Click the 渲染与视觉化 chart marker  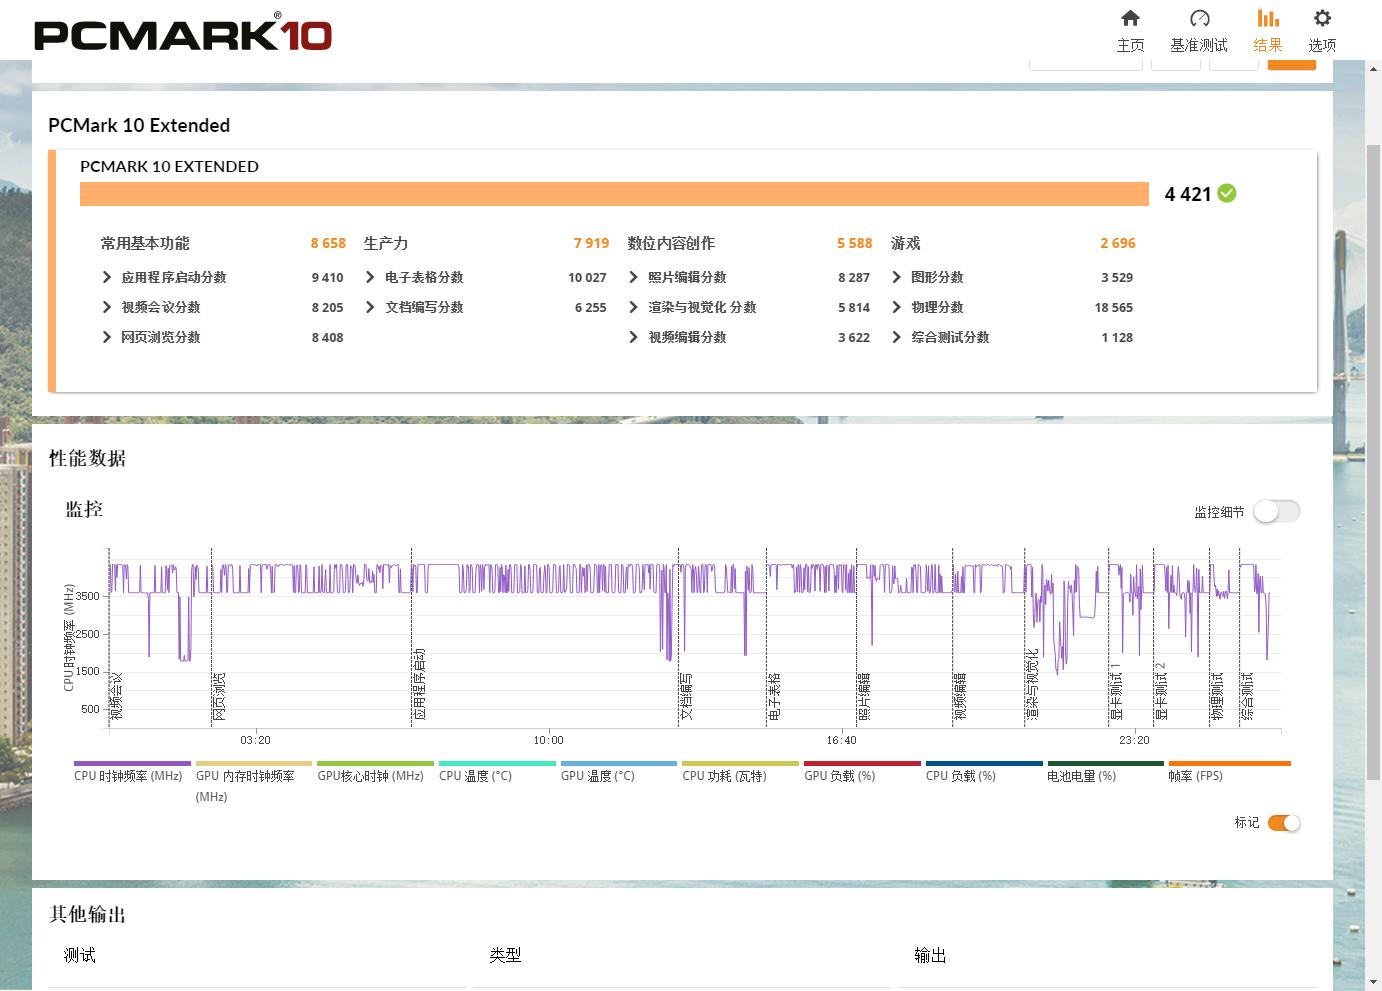(1032, 684)
